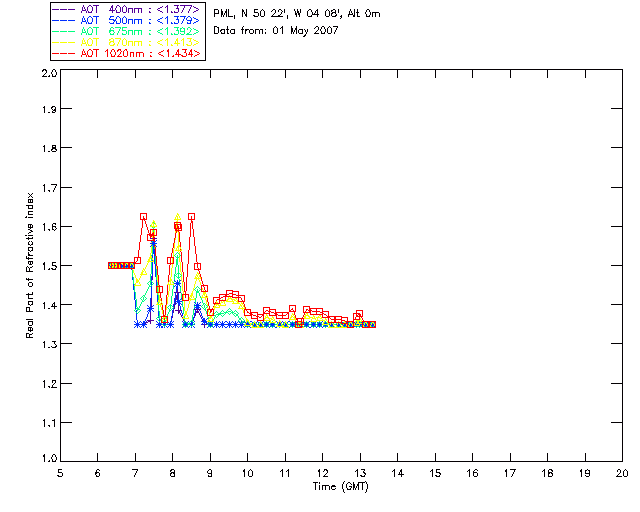Click the PML station location text

(x=297, y=14)
